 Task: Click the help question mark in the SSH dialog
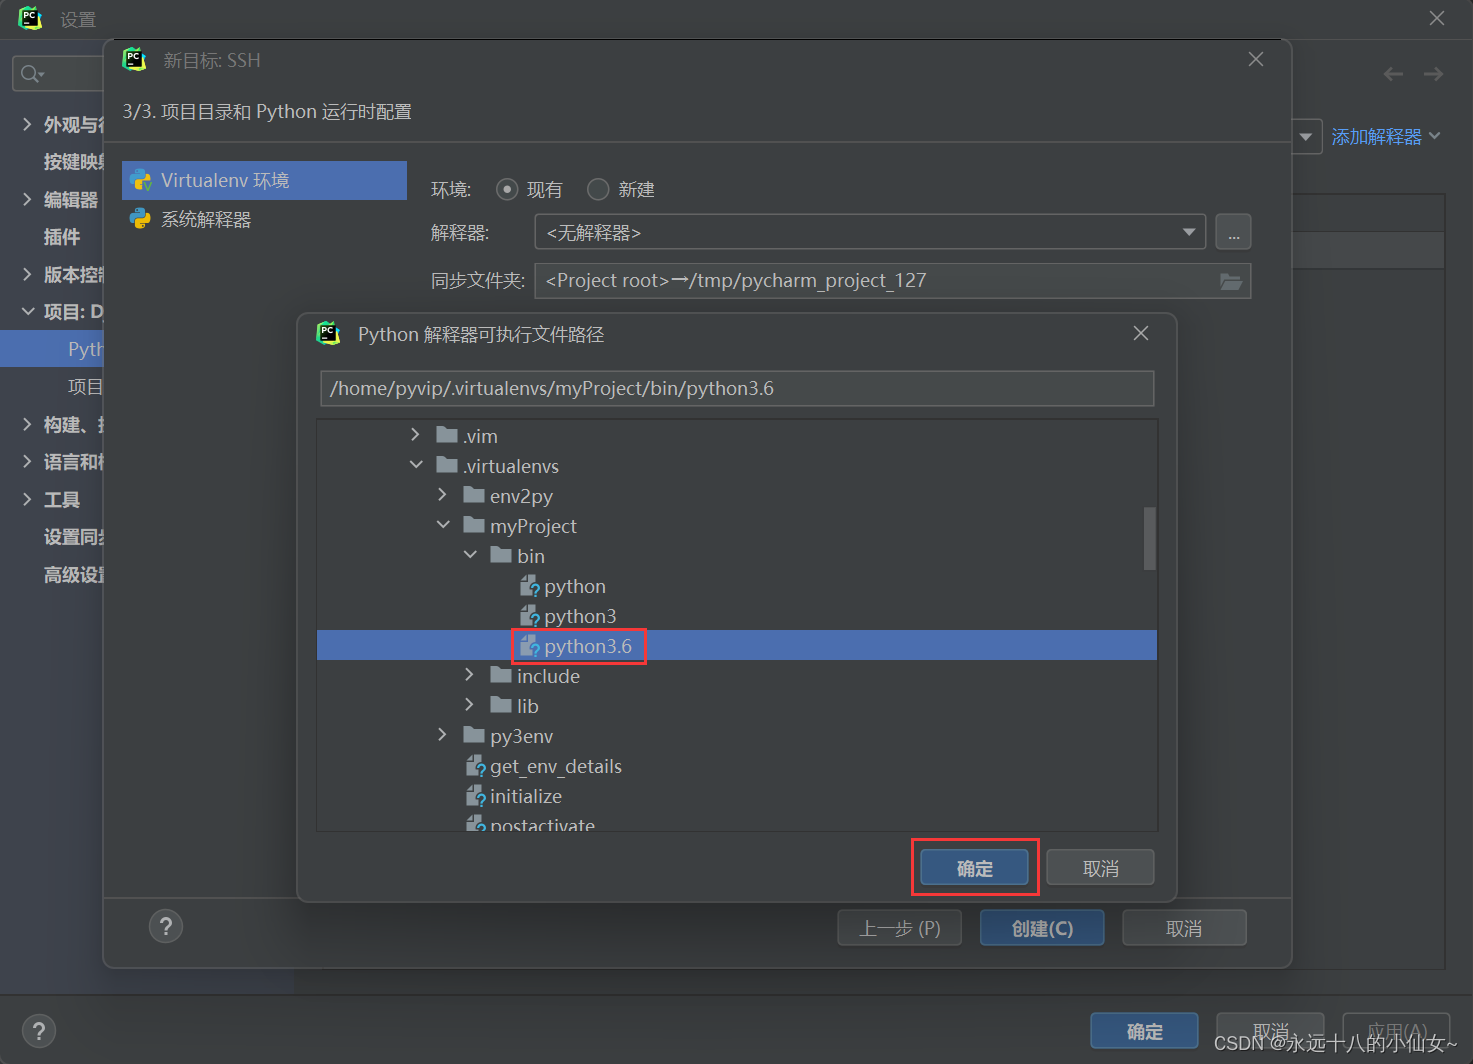[166, 926]
